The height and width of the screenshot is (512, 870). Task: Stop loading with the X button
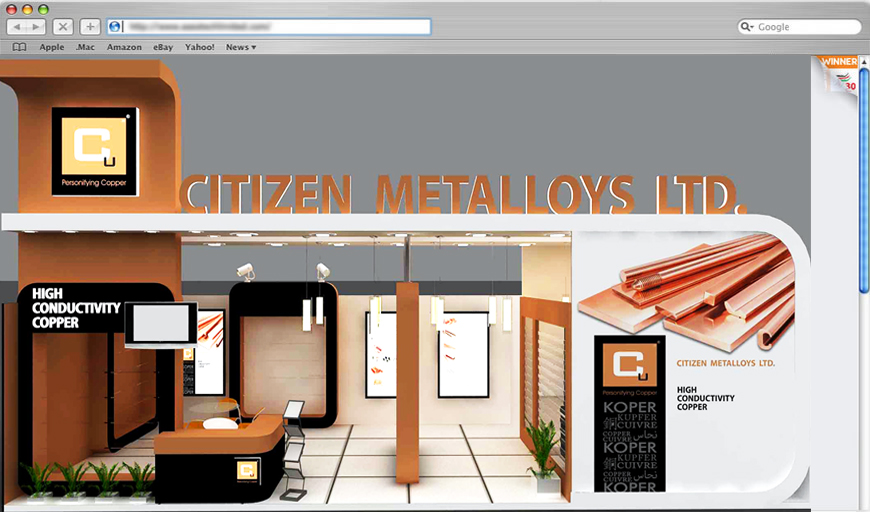63,27
